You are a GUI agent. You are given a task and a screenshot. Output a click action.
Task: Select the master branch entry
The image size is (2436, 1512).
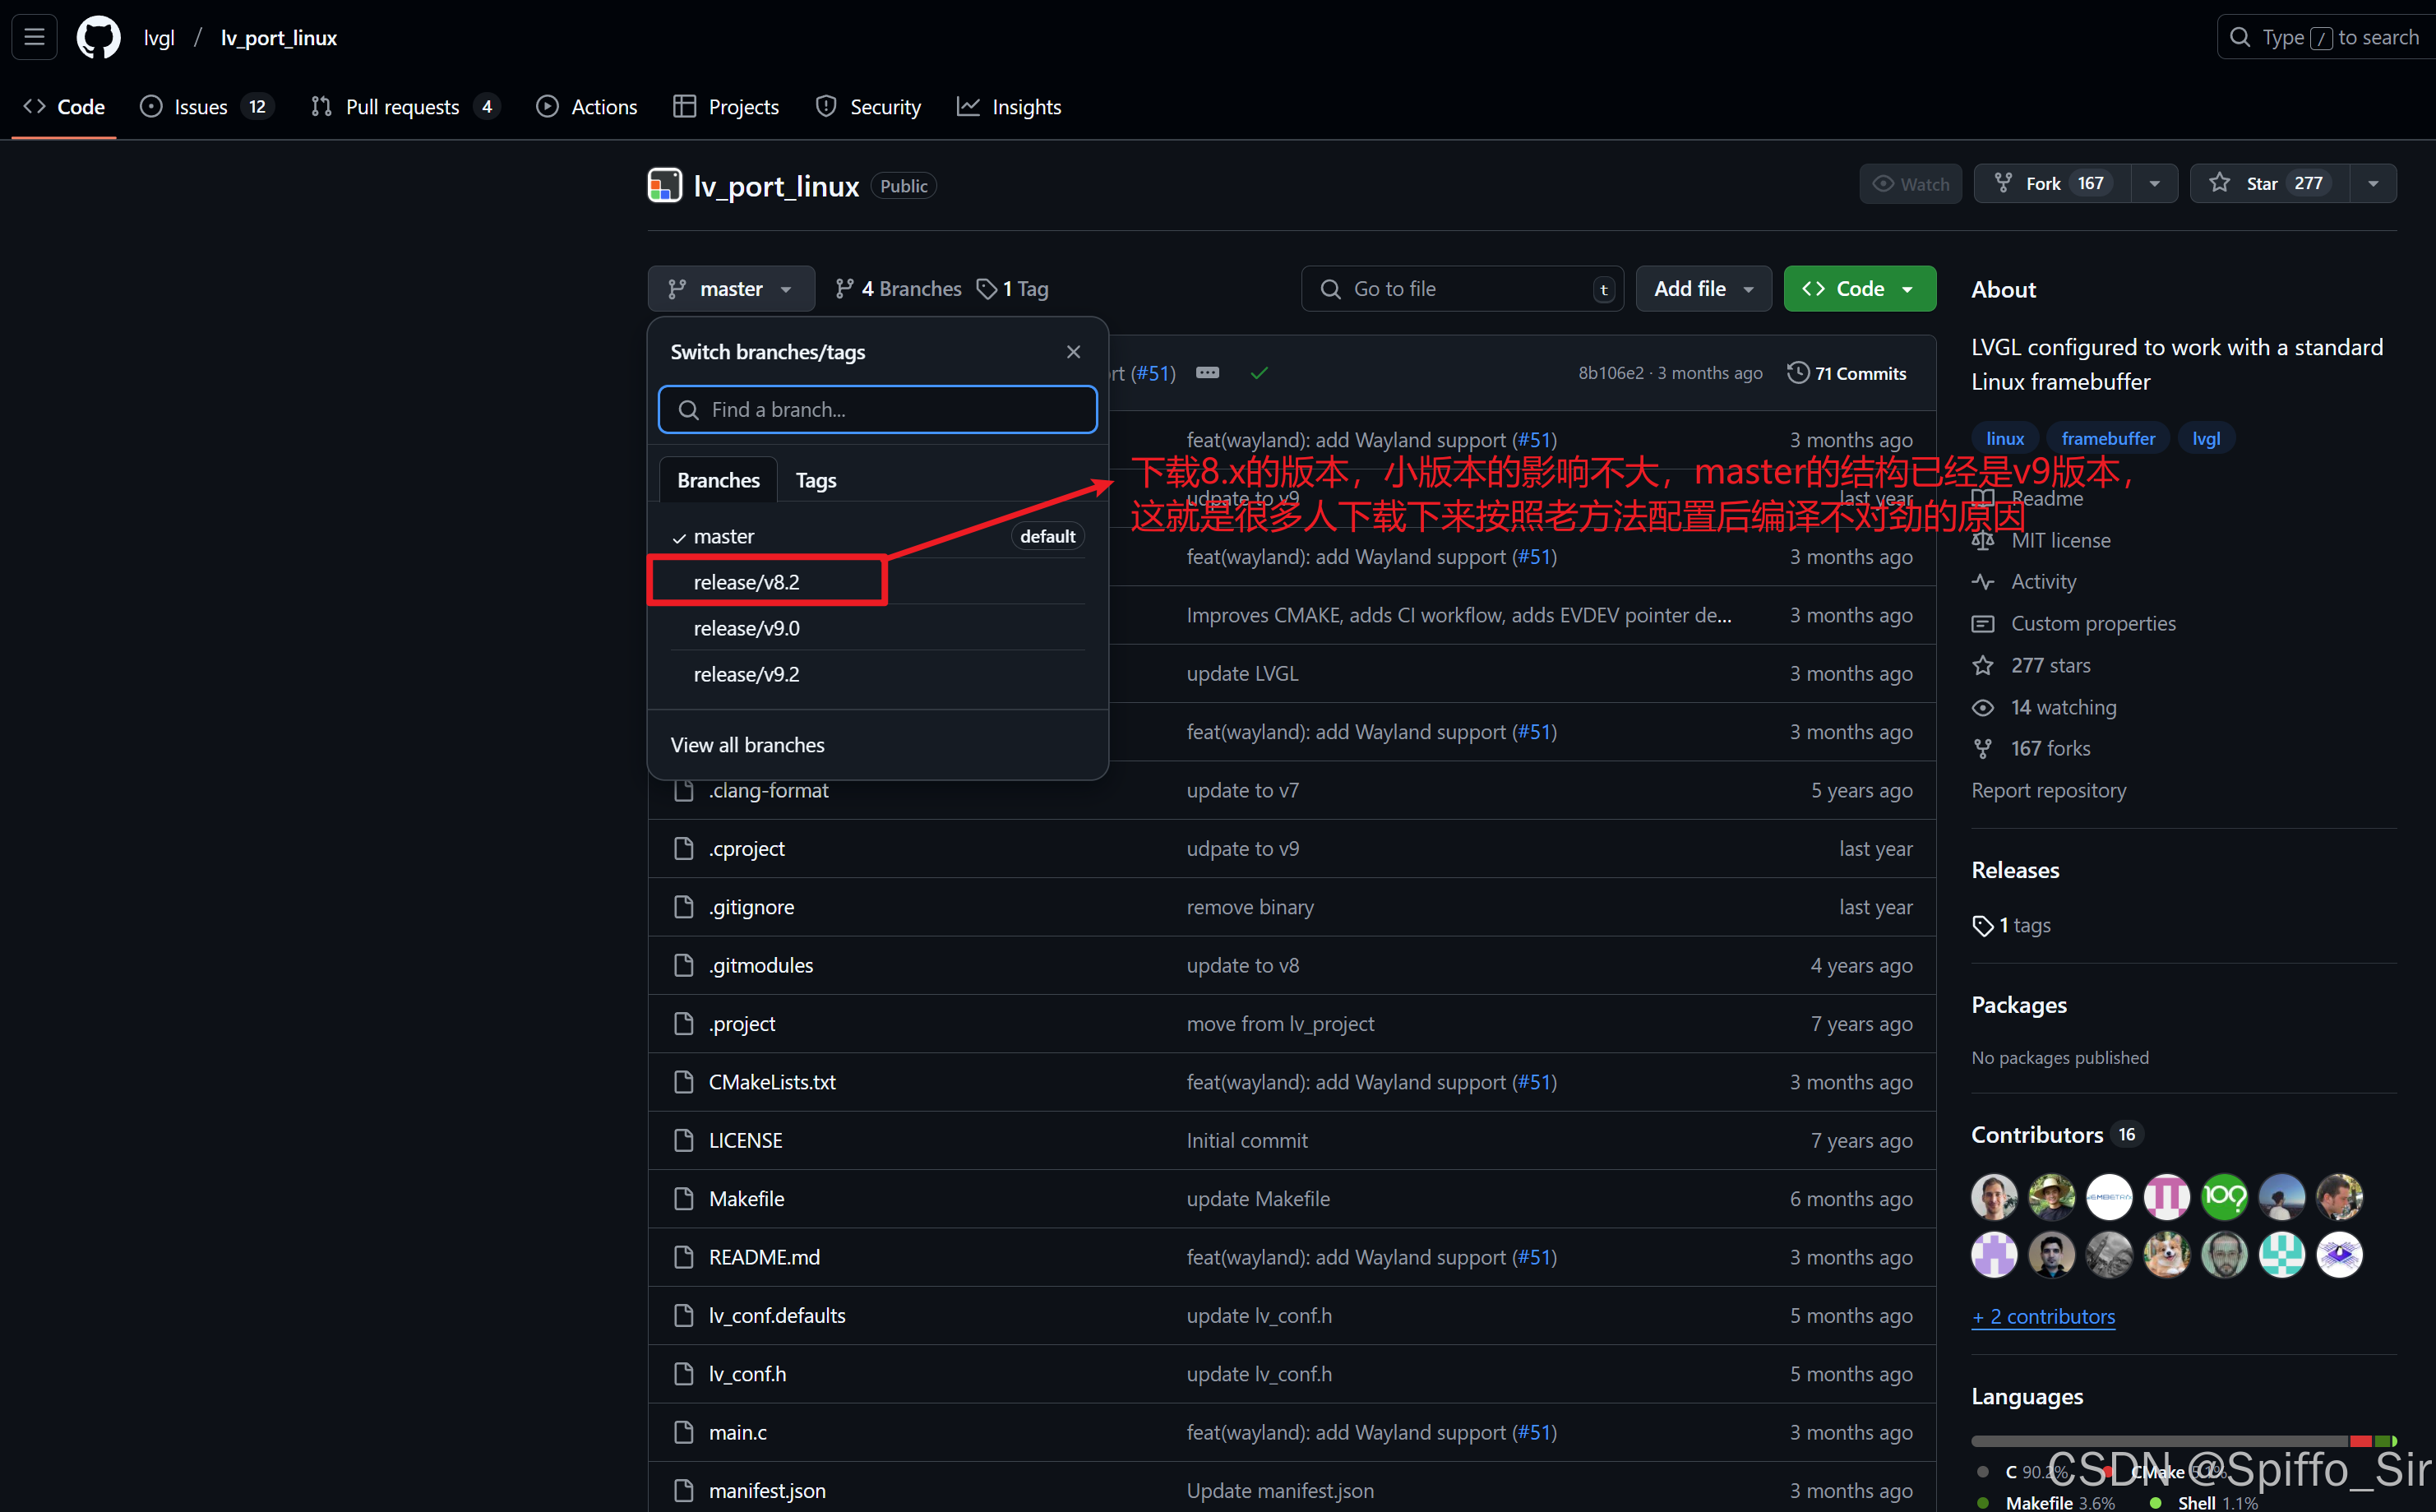point(877,536)
